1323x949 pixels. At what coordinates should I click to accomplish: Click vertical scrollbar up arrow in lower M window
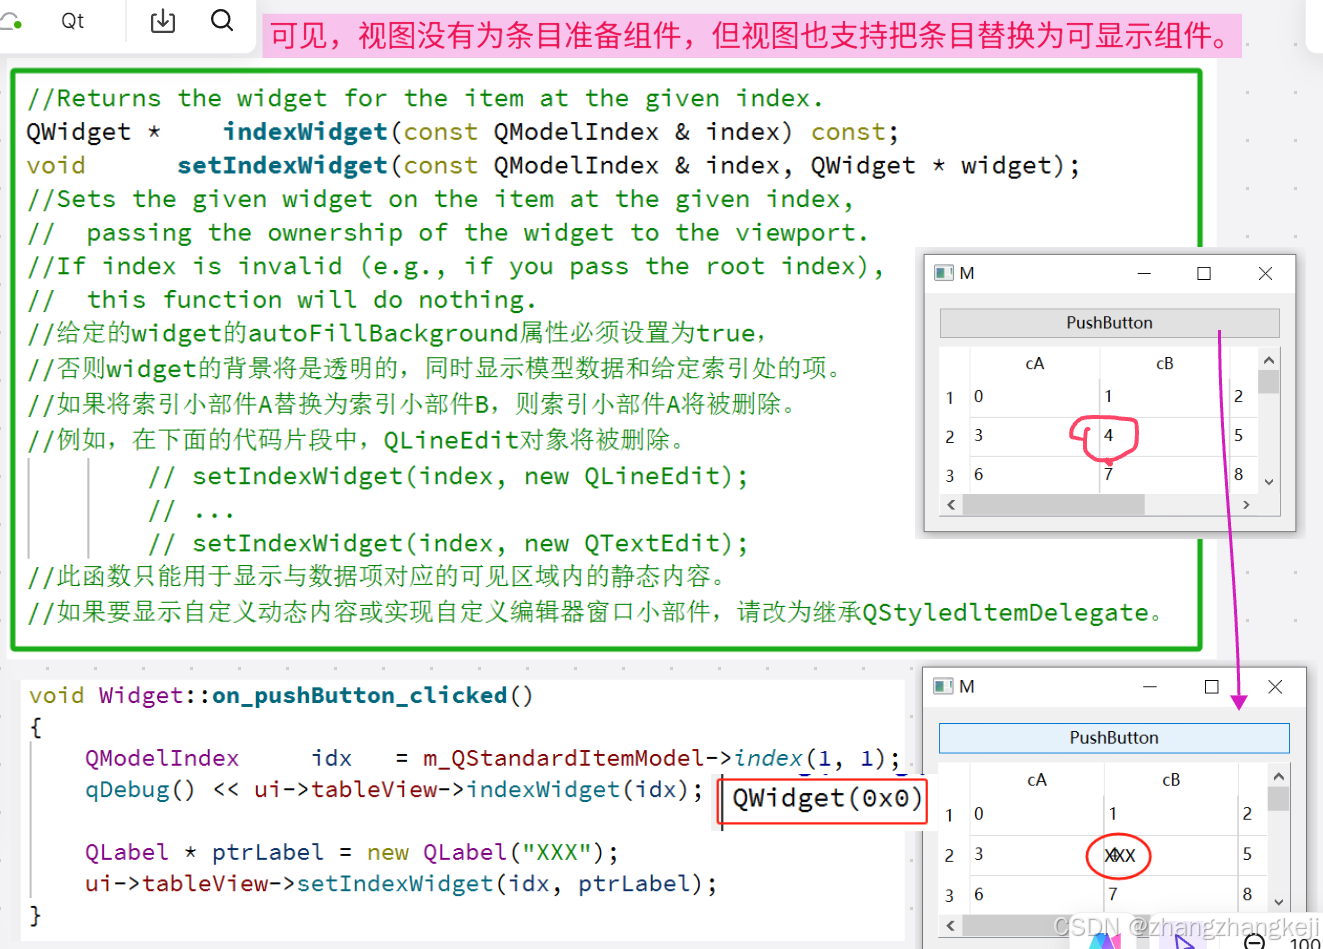click(x=1278, y=776)
